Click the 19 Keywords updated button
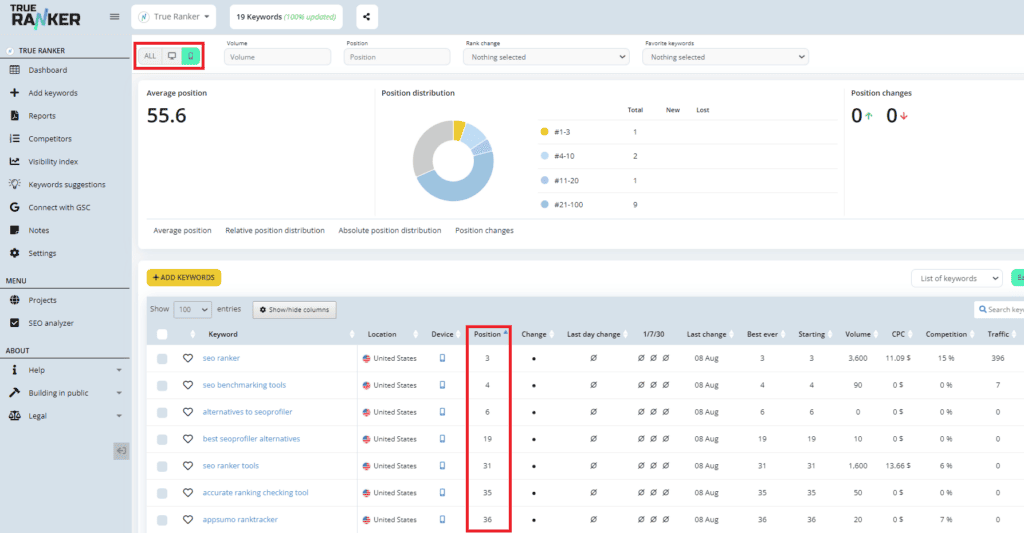This screenshot has width=1024, height=533. (286, 16)
